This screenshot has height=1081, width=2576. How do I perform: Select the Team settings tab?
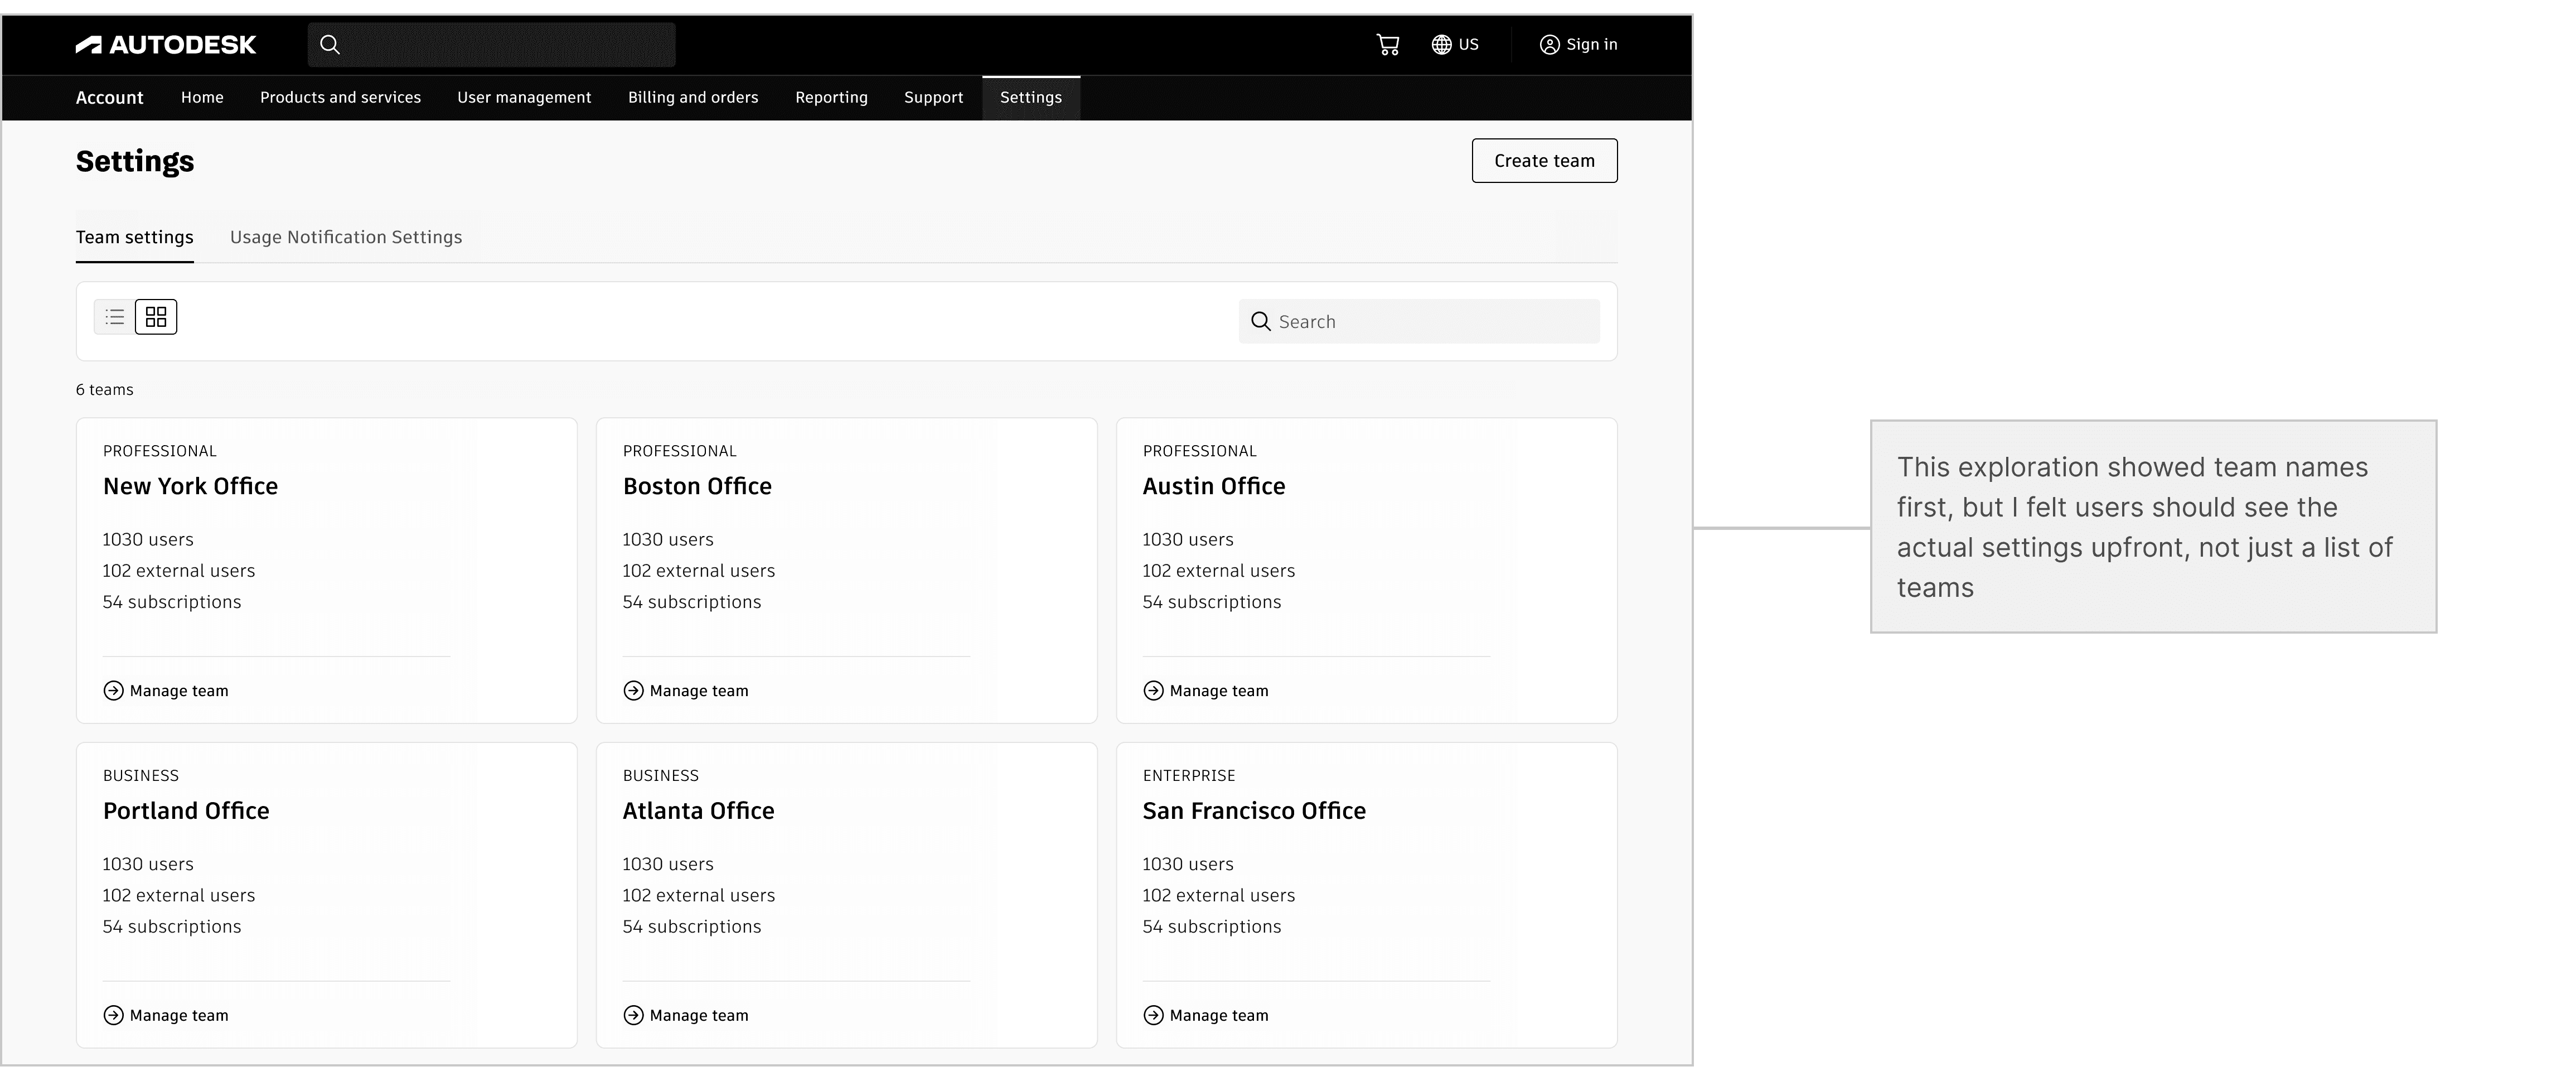(x=135, y=237)
